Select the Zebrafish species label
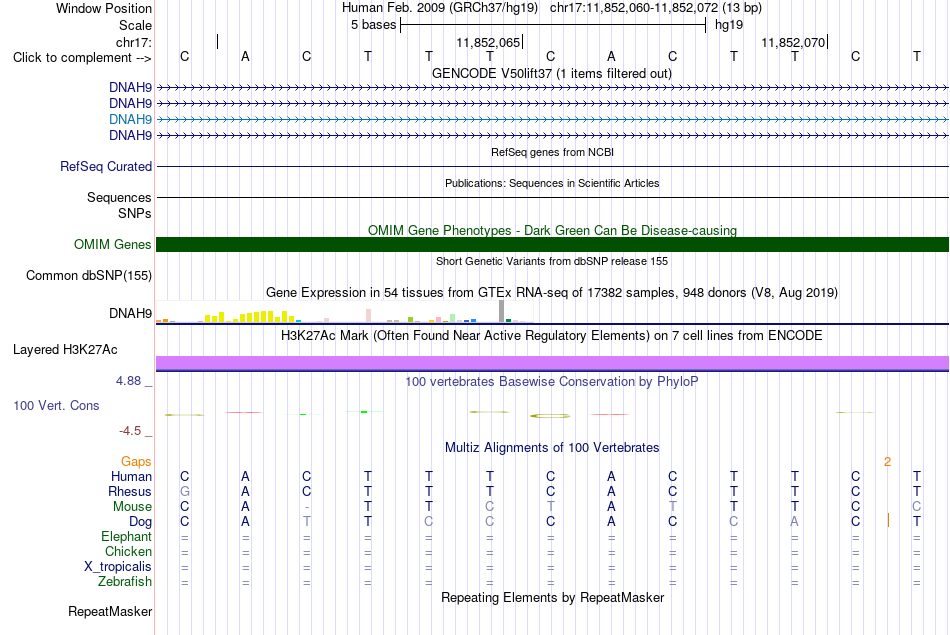 125,582
